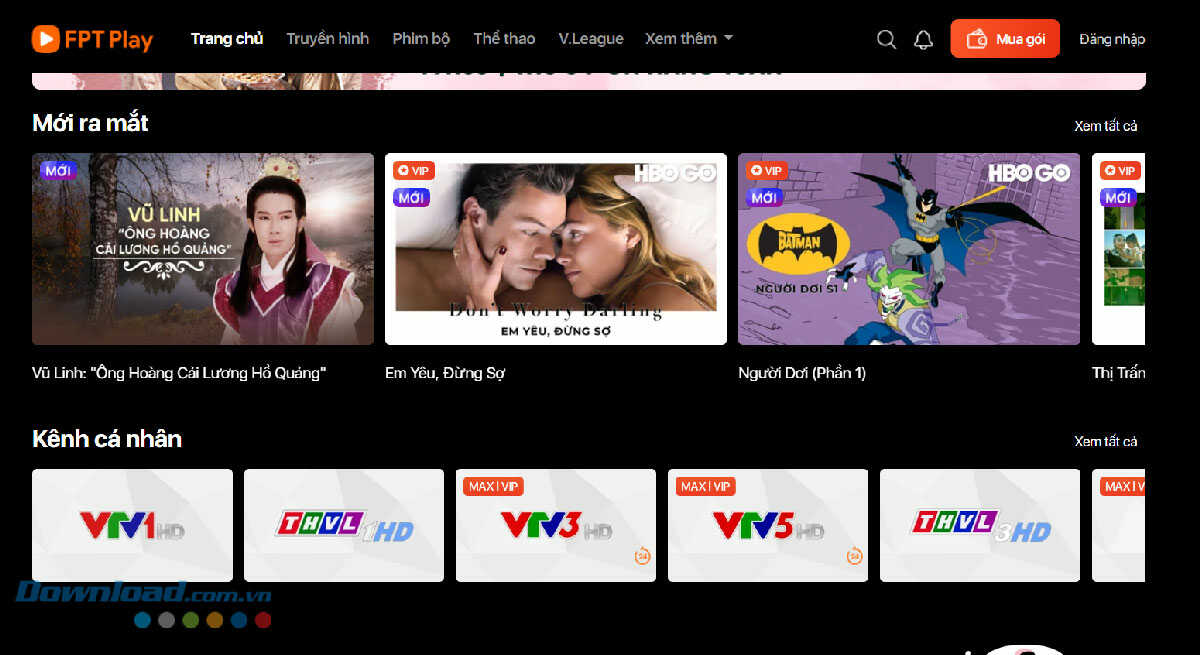Open the VTV5 HD channel

pyautogui.click(x=767, y=525)
